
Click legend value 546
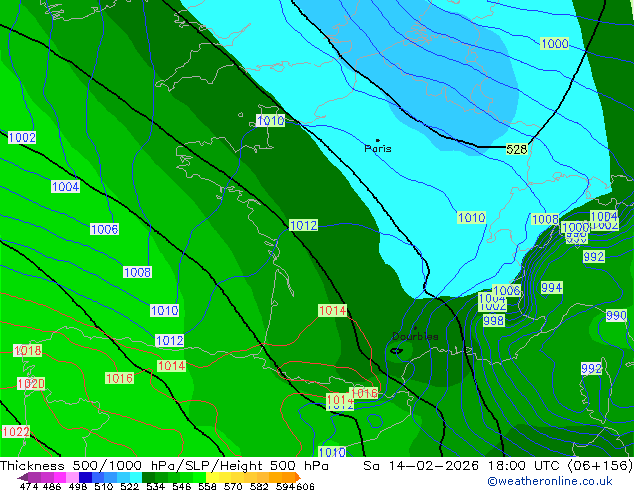[182, 486]
